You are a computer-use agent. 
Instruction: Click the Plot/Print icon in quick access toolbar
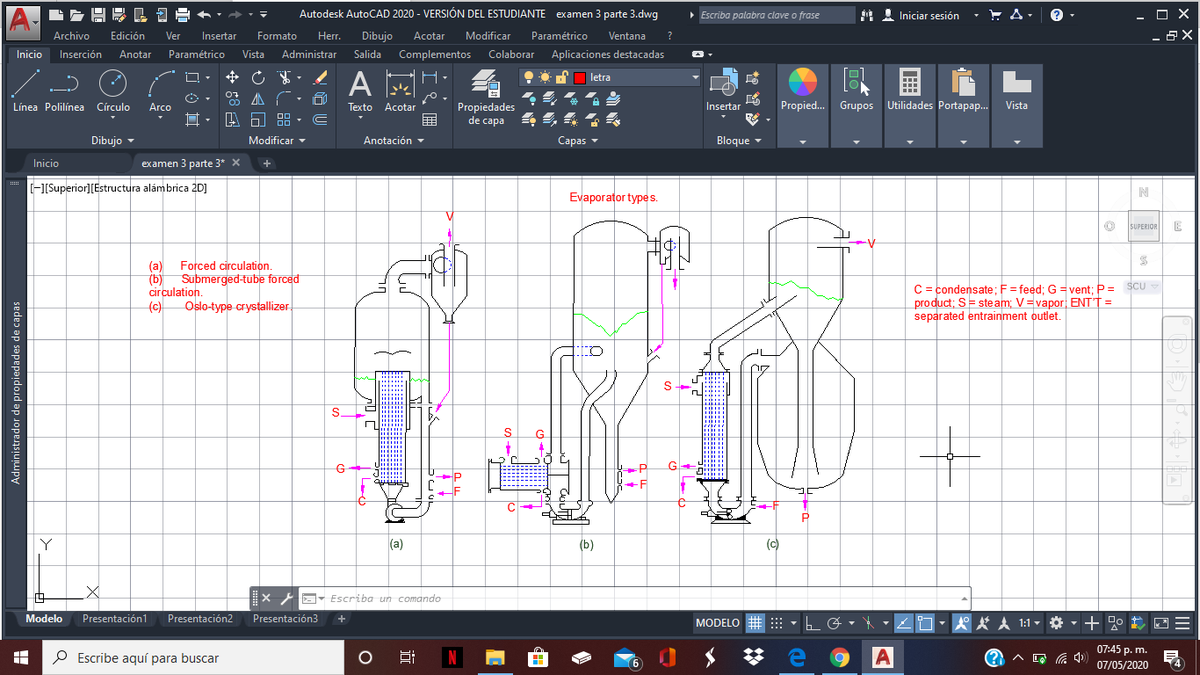[x=182, y=15]
